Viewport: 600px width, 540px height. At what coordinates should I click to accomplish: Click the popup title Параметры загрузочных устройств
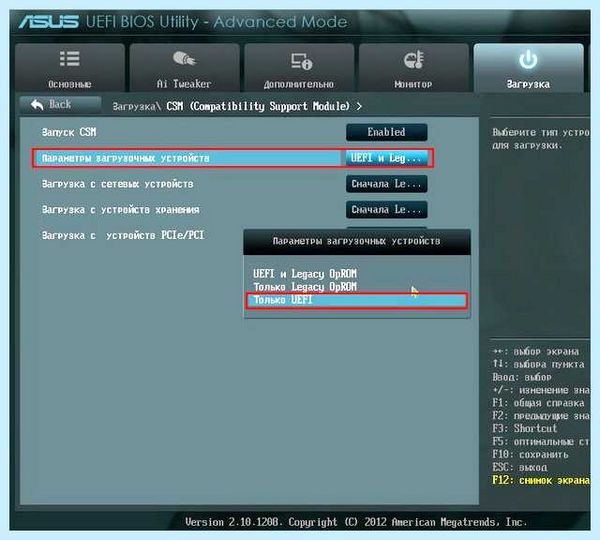tap(356, 241)
